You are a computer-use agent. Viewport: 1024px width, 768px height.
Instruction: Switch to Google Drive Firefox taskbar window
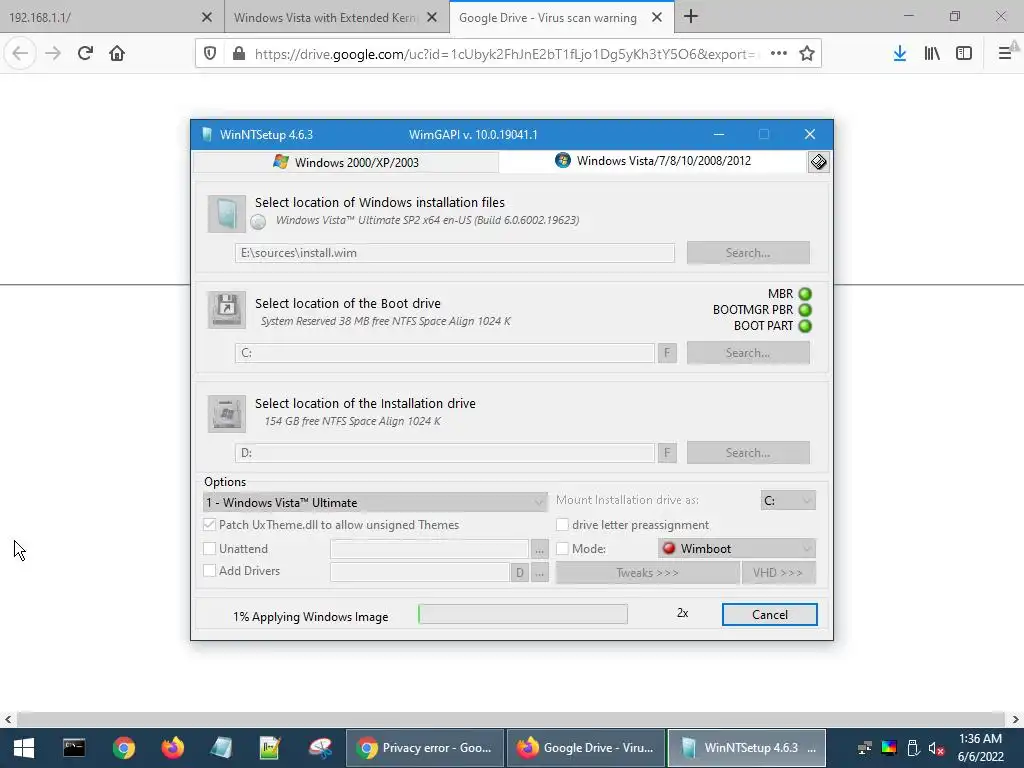click(586, 748)
